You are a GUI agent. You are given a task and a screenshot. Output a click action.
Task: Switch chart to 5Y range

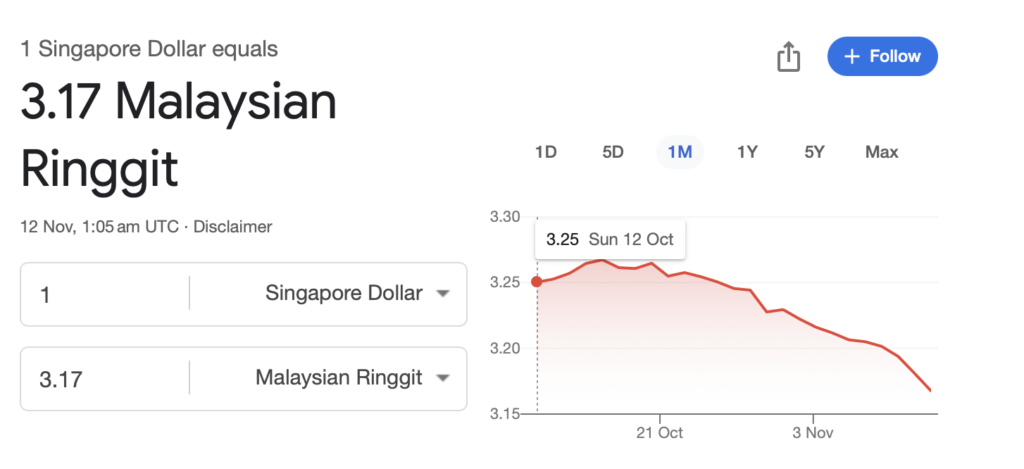tap(814, 152)
